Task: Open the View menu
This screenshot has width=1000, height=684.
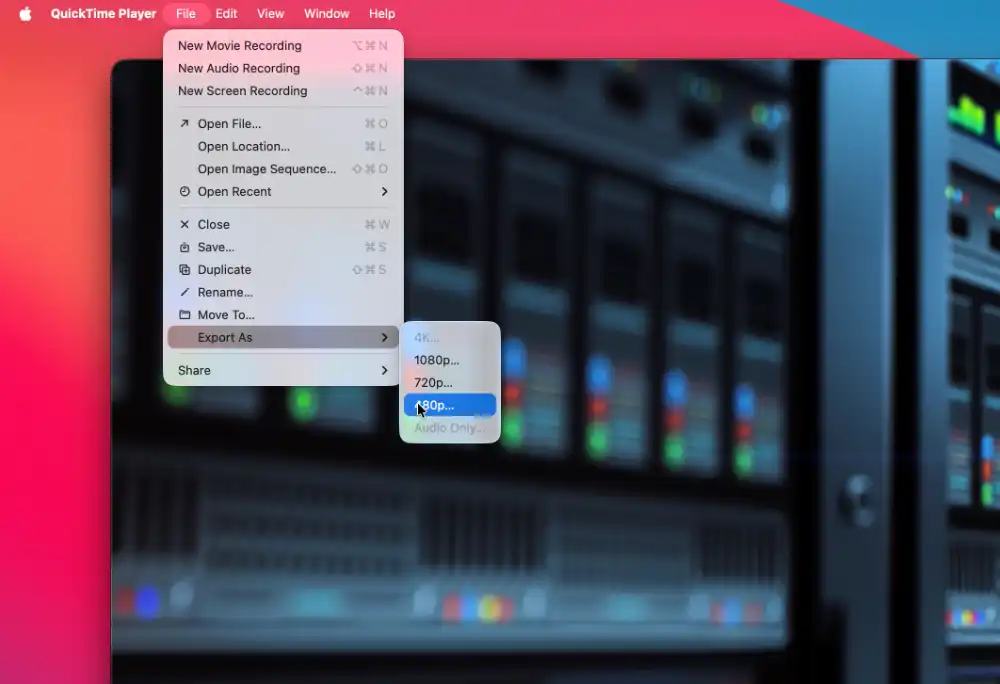Action: [x=270, y=14]
